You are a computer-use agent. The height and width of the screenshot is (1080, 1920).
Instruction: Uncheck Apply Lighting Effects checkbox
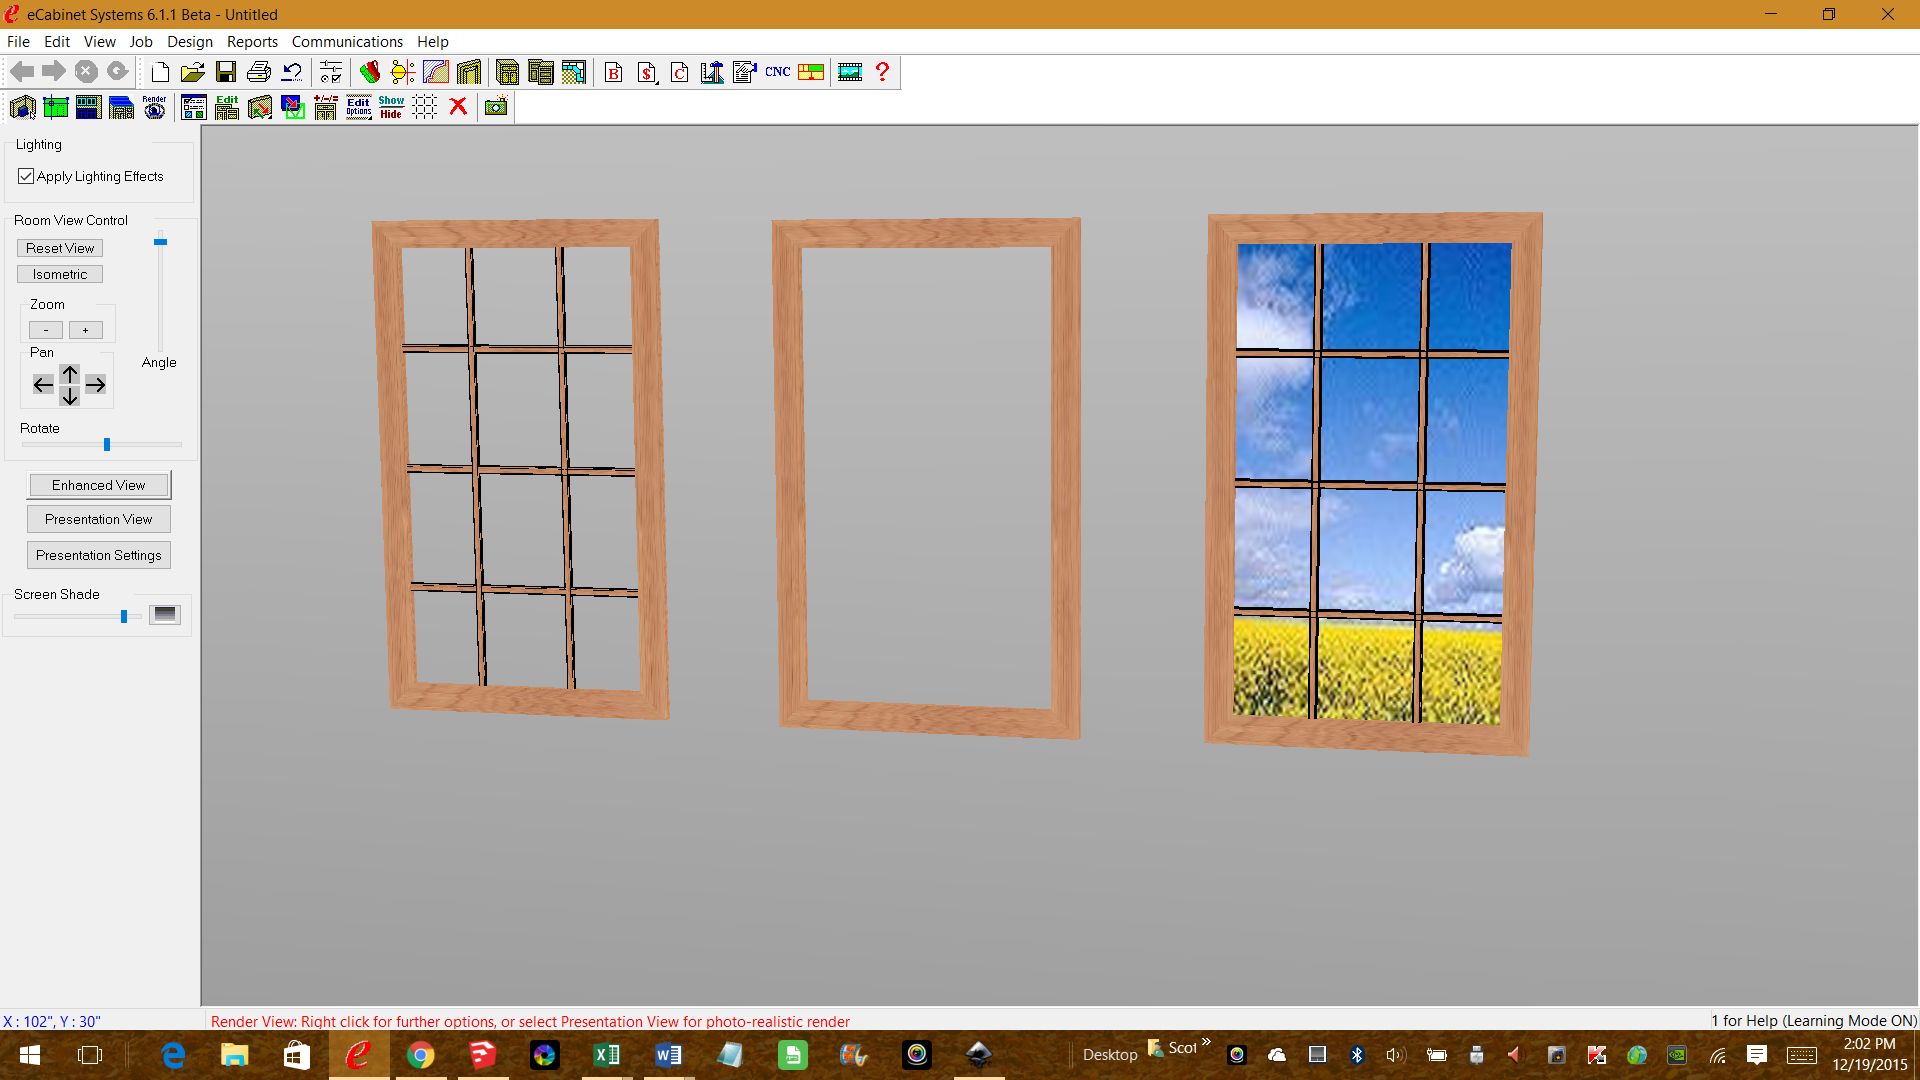pyautogui.click(x=26, y=176)
